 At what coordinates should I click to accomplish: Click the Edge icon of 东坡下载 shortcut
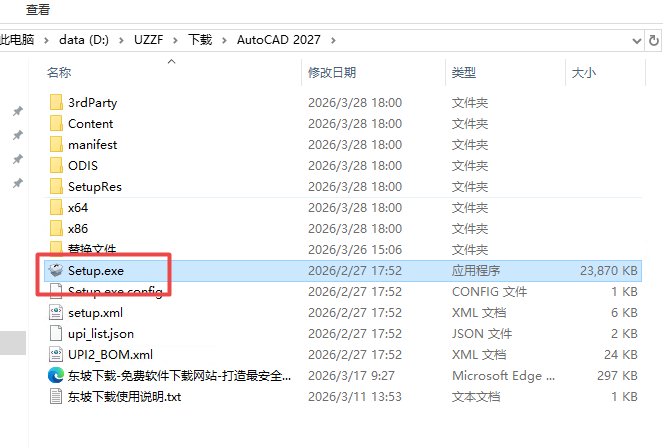click(x=56, y=375)
